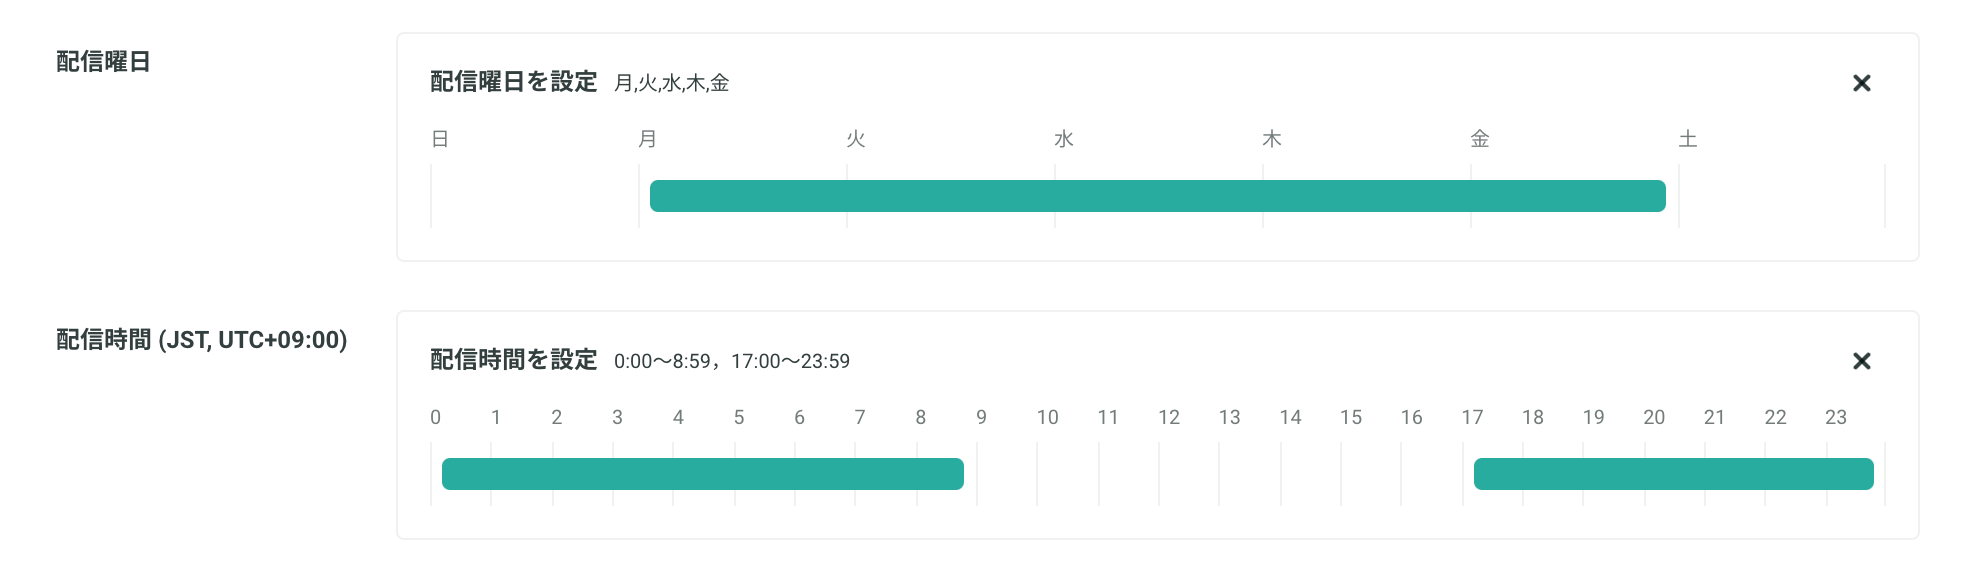Select the 14 o'clock hour slot
Image resolution: width=1976 pixels, height=586 pixels.
coord(1310,474)
